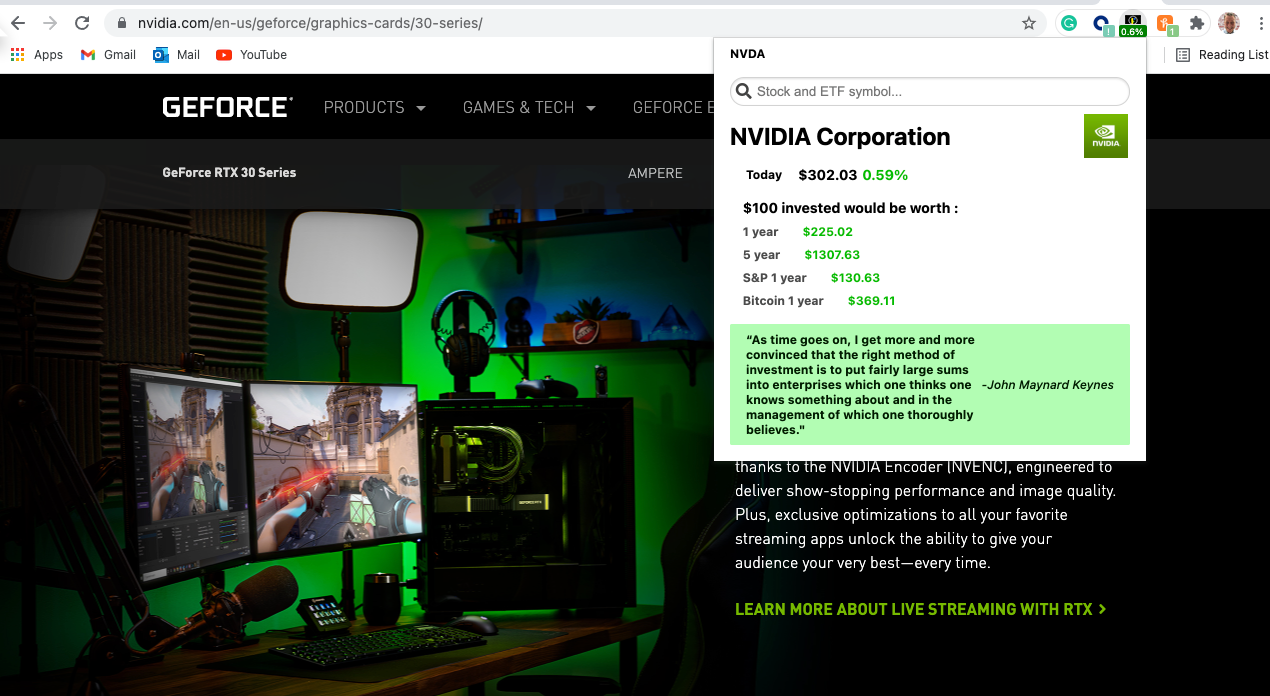Toggle the stock extension showing 0.6%
The width and height of the screenshot is (1270, 696).
pos(1133,25)
